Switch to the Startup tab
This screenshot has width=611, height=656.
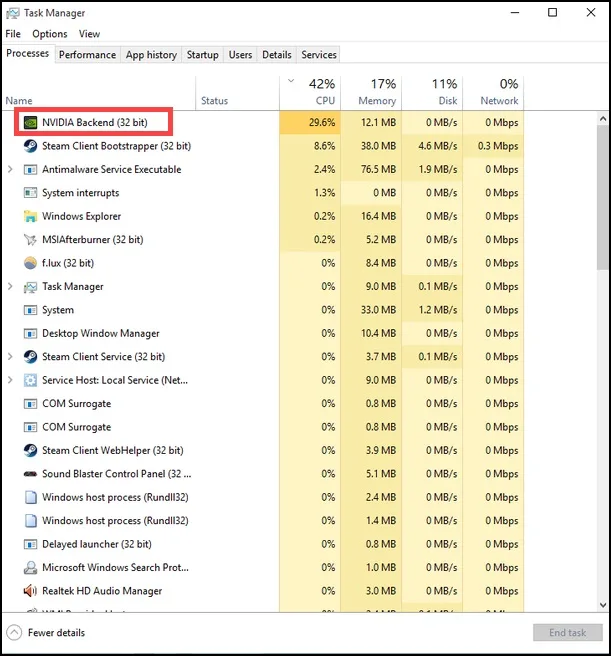pyautogui.click(x=203, y=55)
